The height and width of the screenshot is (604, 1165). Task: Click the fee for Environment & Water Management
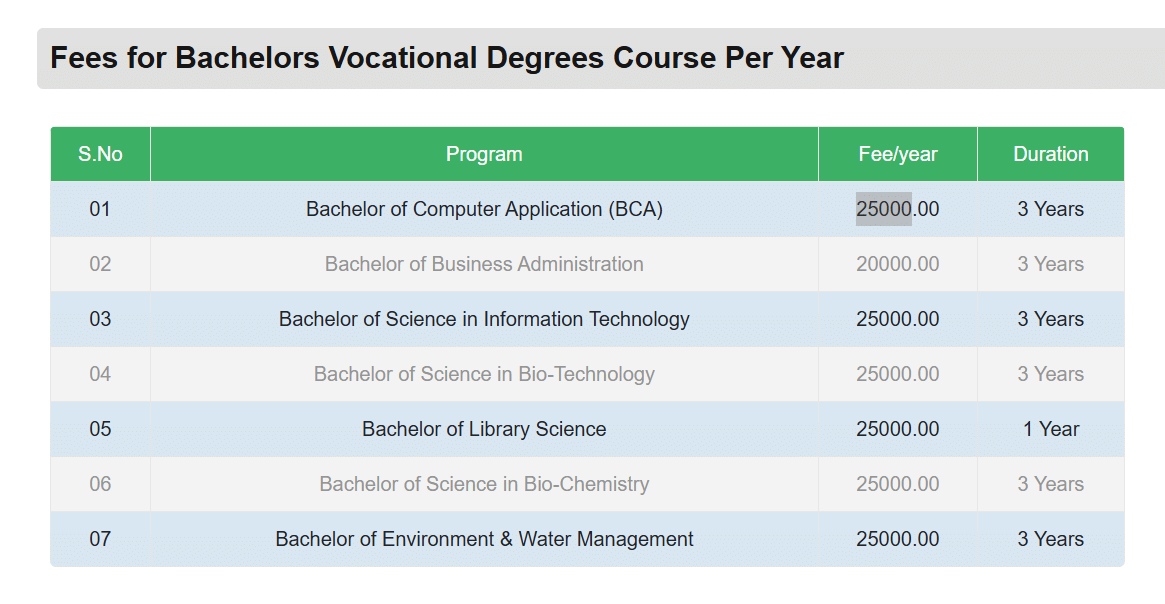(x=897, y=539)
